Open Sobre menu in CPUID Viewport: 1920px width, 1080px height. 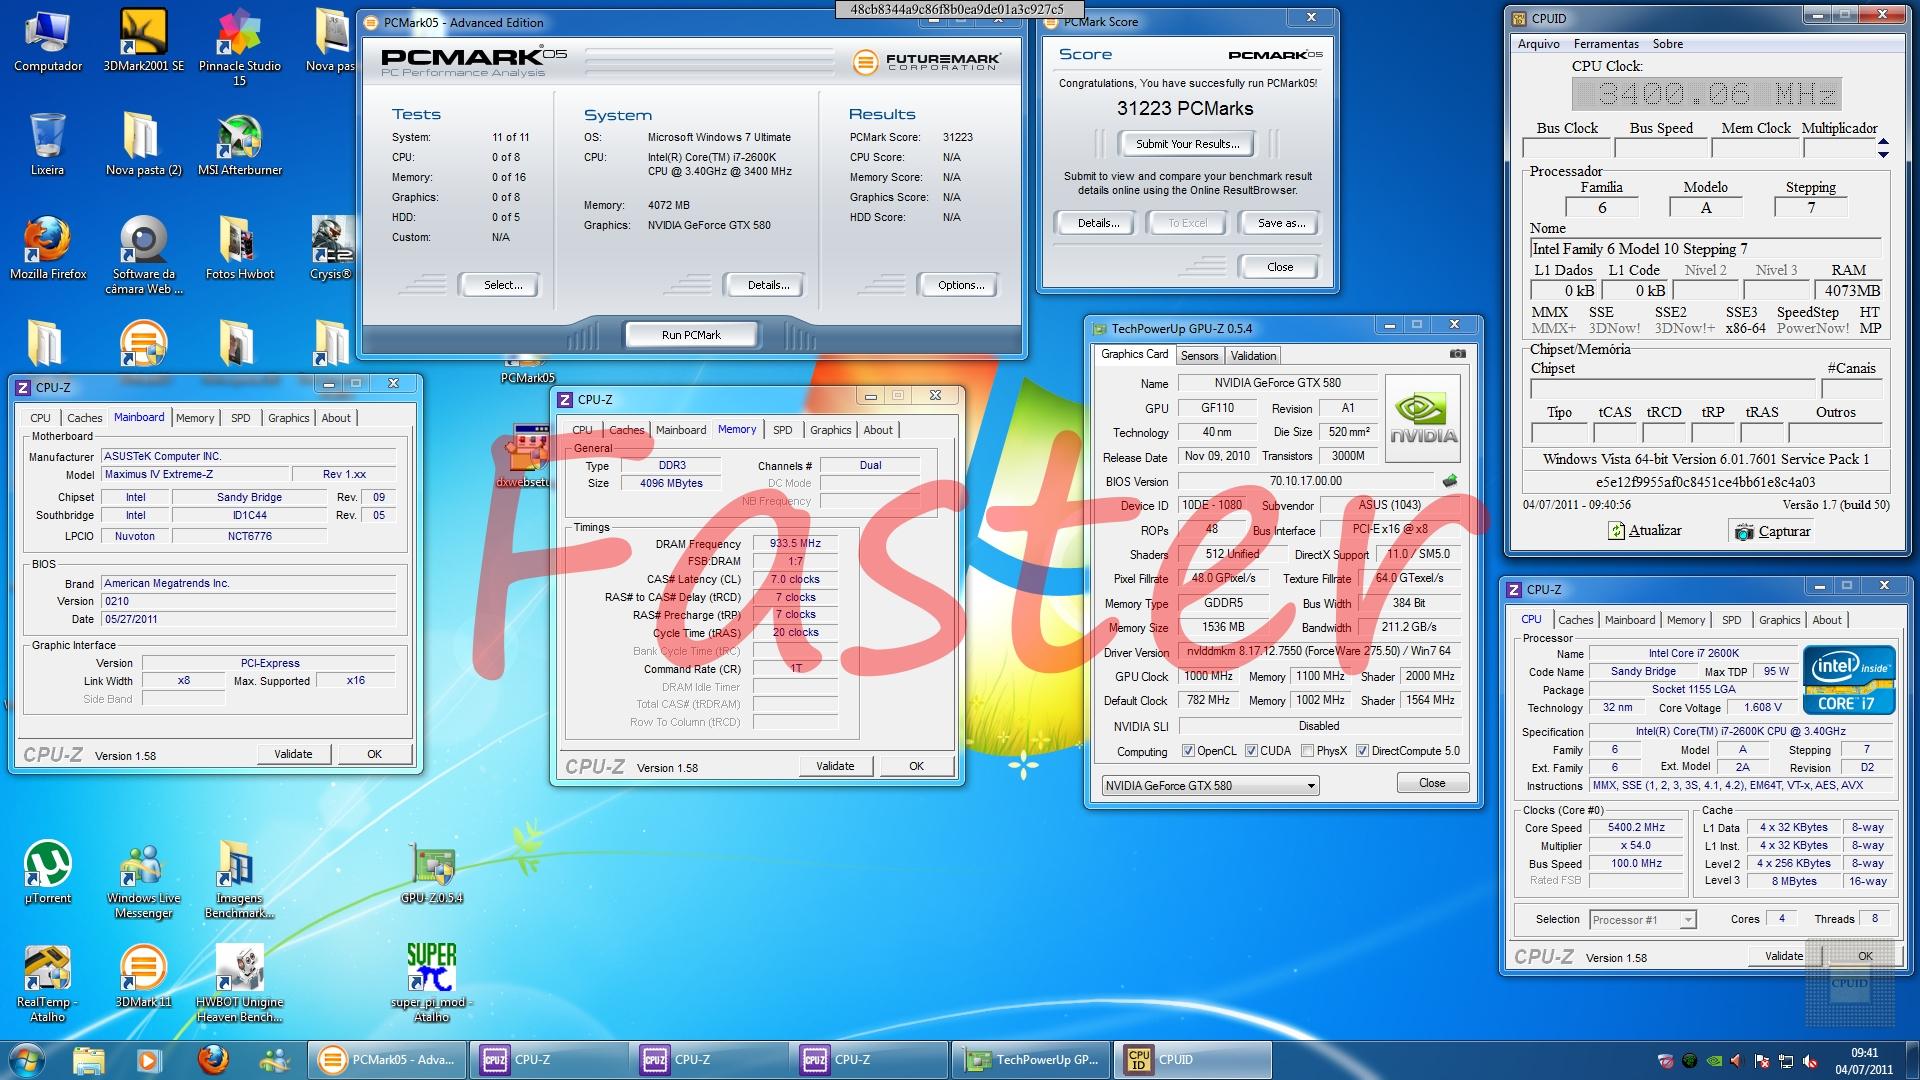click(1667, 44)
